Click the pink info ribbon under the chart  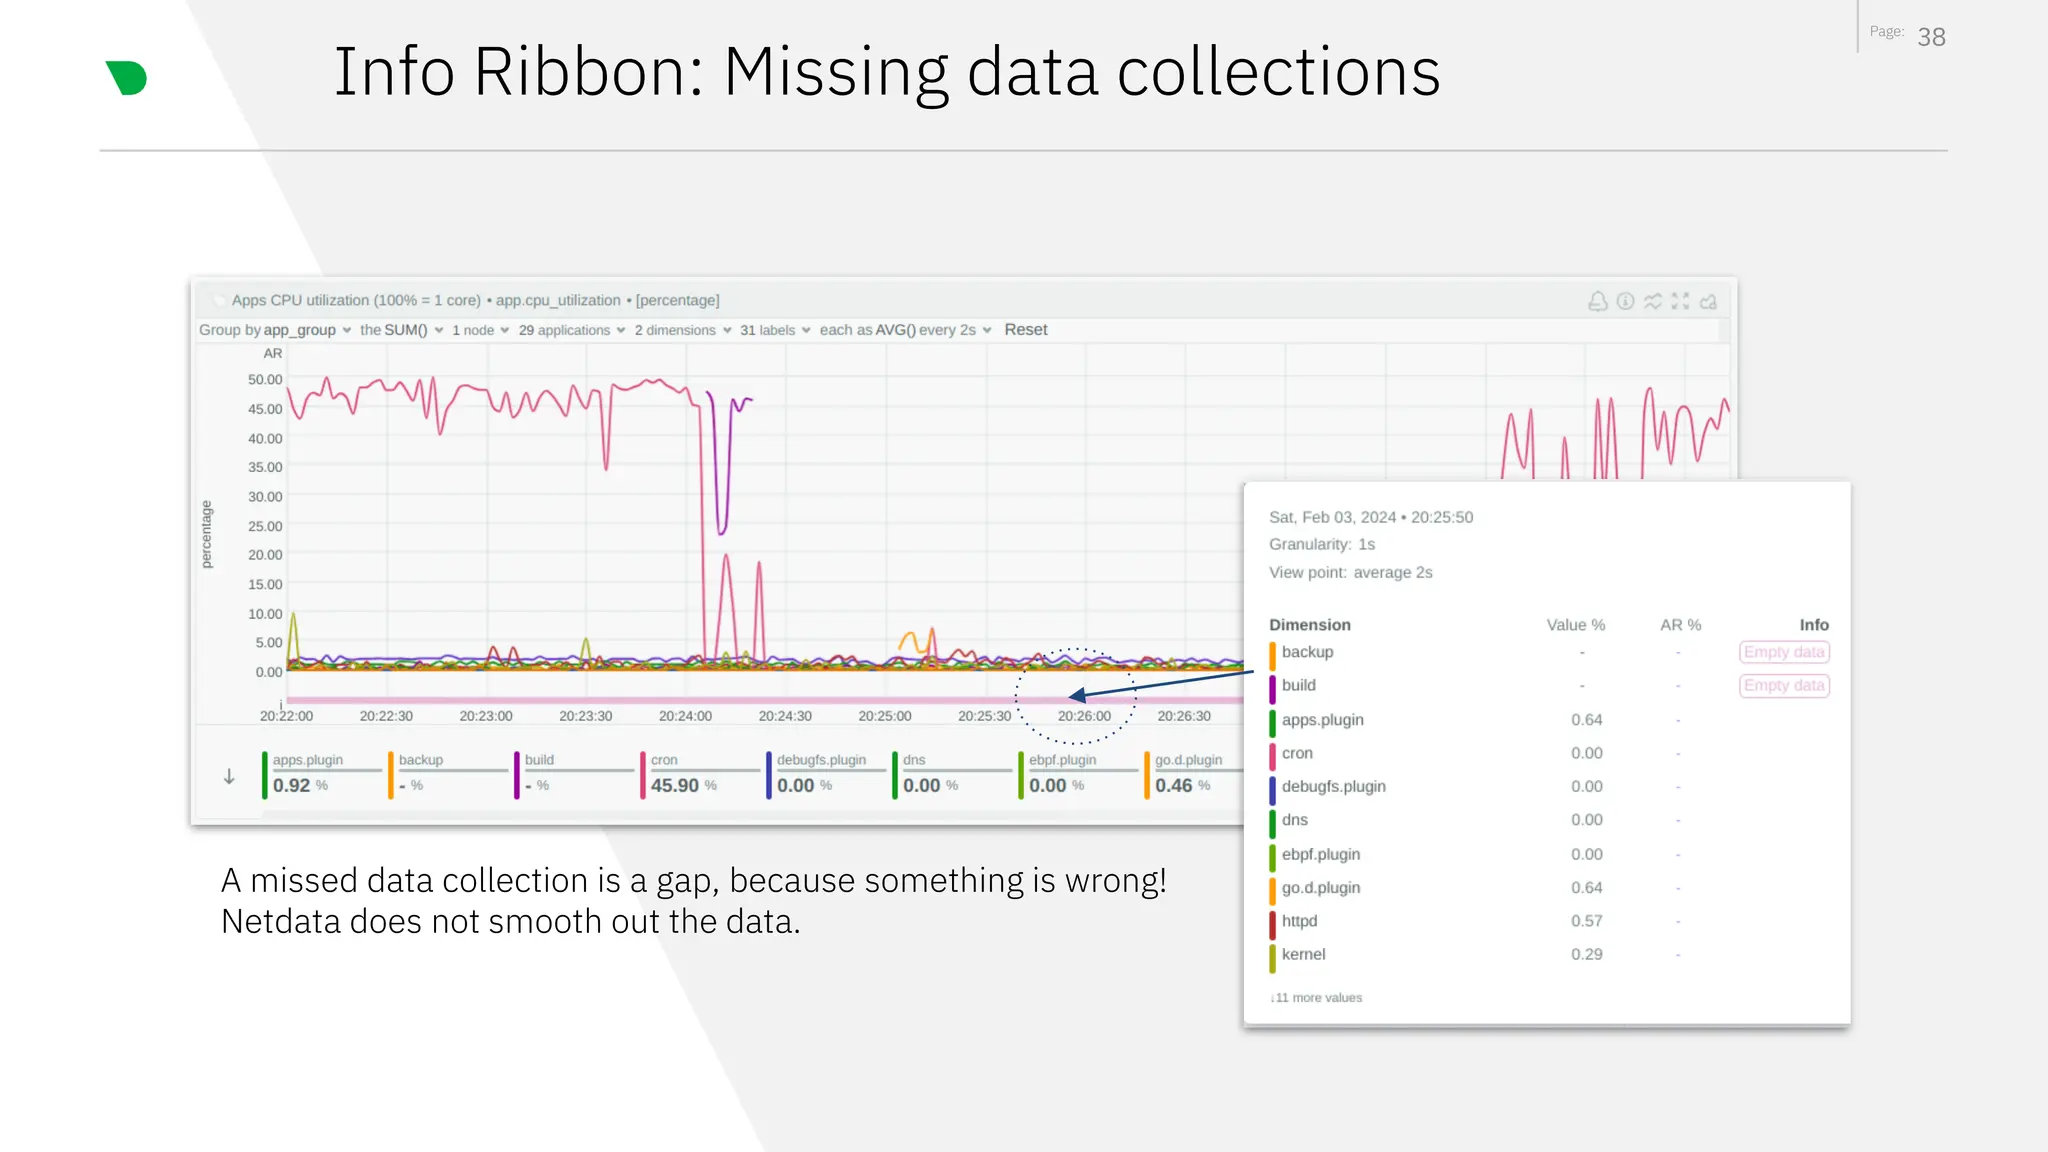pyautogui.click(x=765, y=700)
